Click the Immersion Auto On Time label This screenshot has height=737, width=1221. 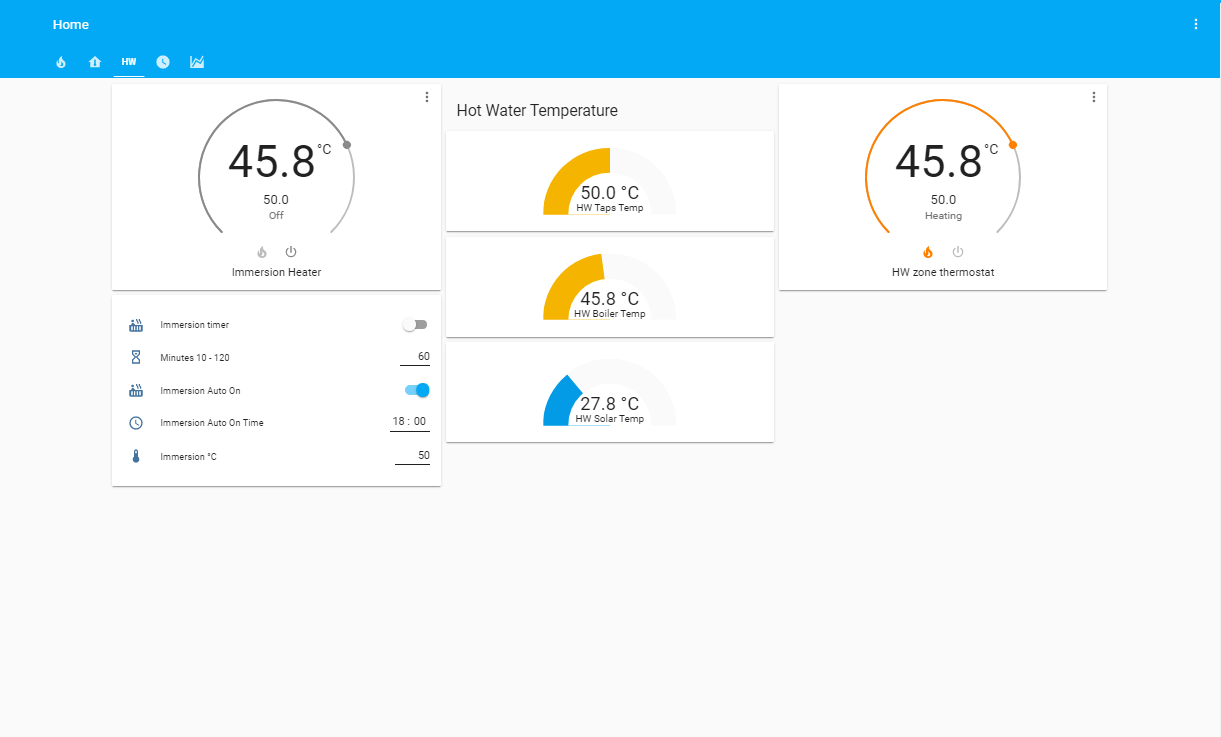point(212,423)
